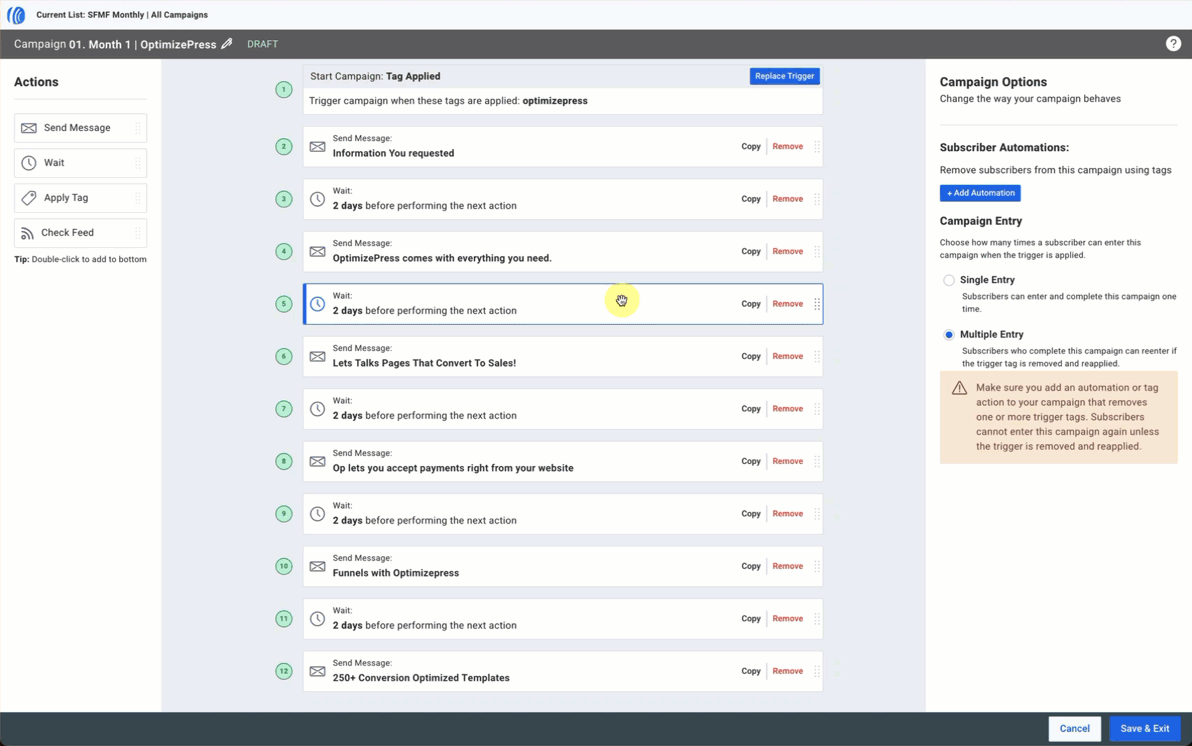Image resolution: width=1192 pixels, height=746 pixels.
Task: Click drag handle on Apply Tag action
Action: 138,198
